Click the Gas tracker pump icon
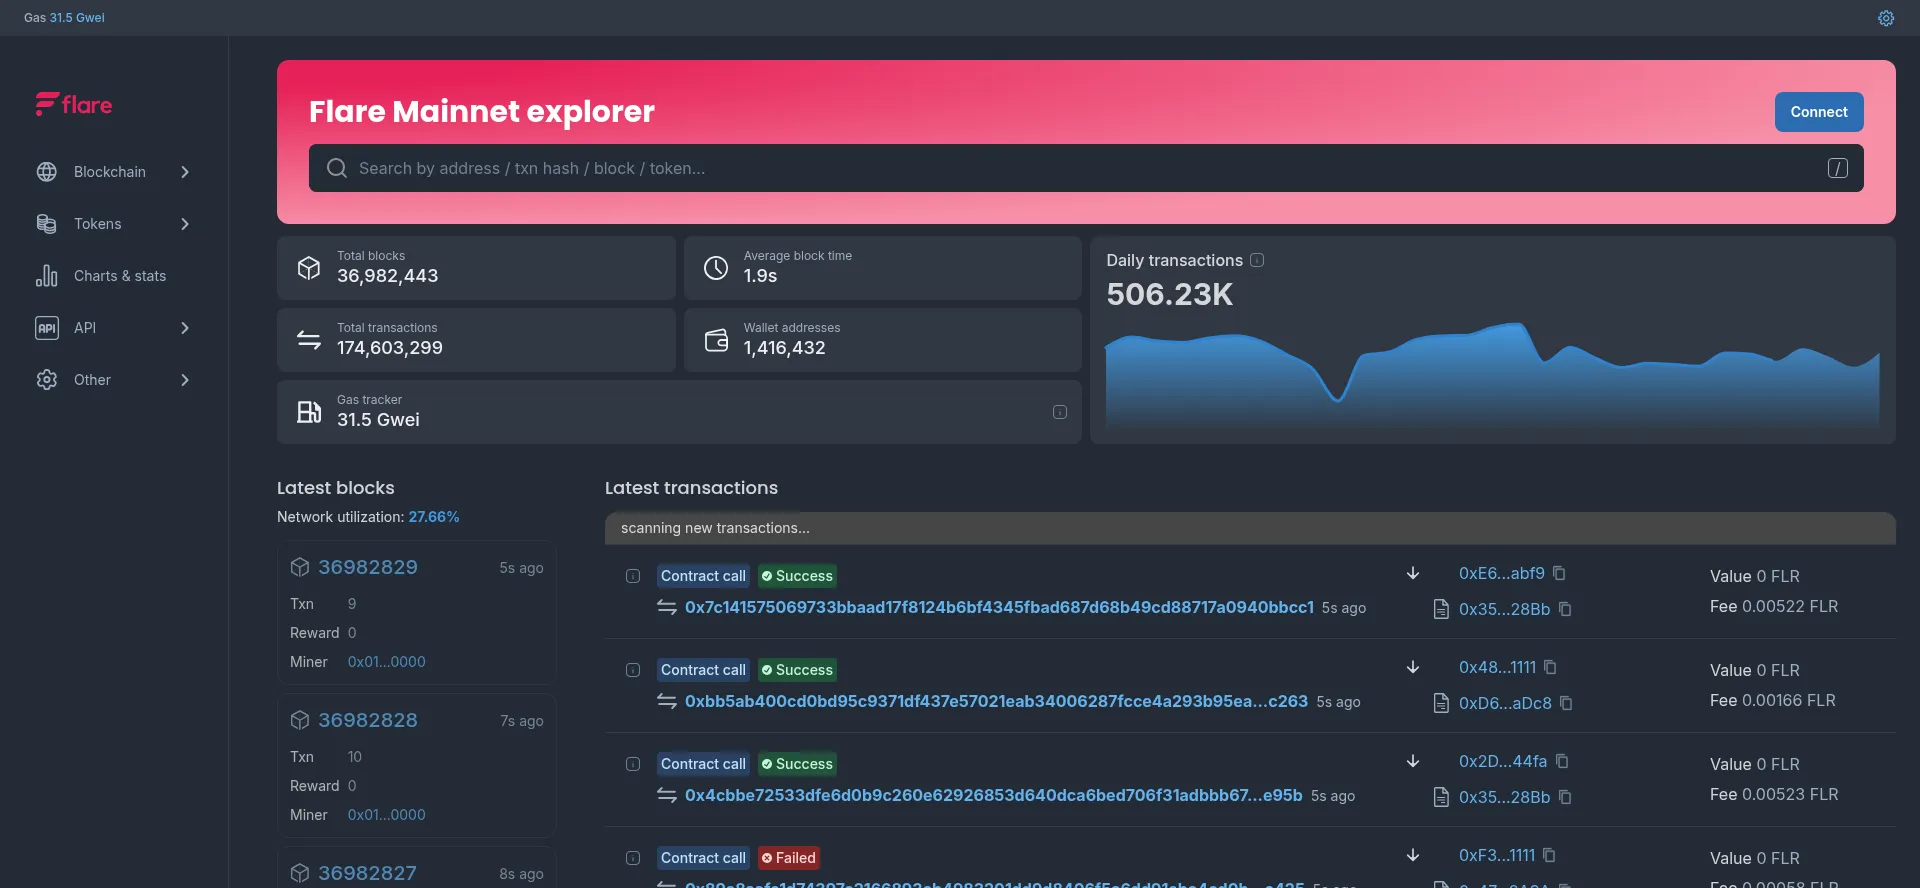This screenshot has width=1920, height=888. coord(309,412)
